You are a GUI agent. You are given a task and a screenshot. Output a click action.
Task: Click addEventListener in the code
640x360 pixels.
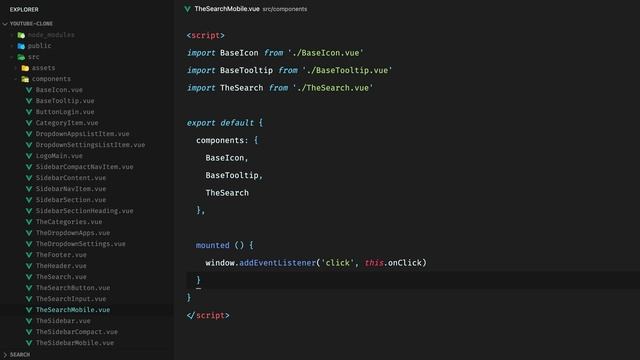[x=278, y=263]
